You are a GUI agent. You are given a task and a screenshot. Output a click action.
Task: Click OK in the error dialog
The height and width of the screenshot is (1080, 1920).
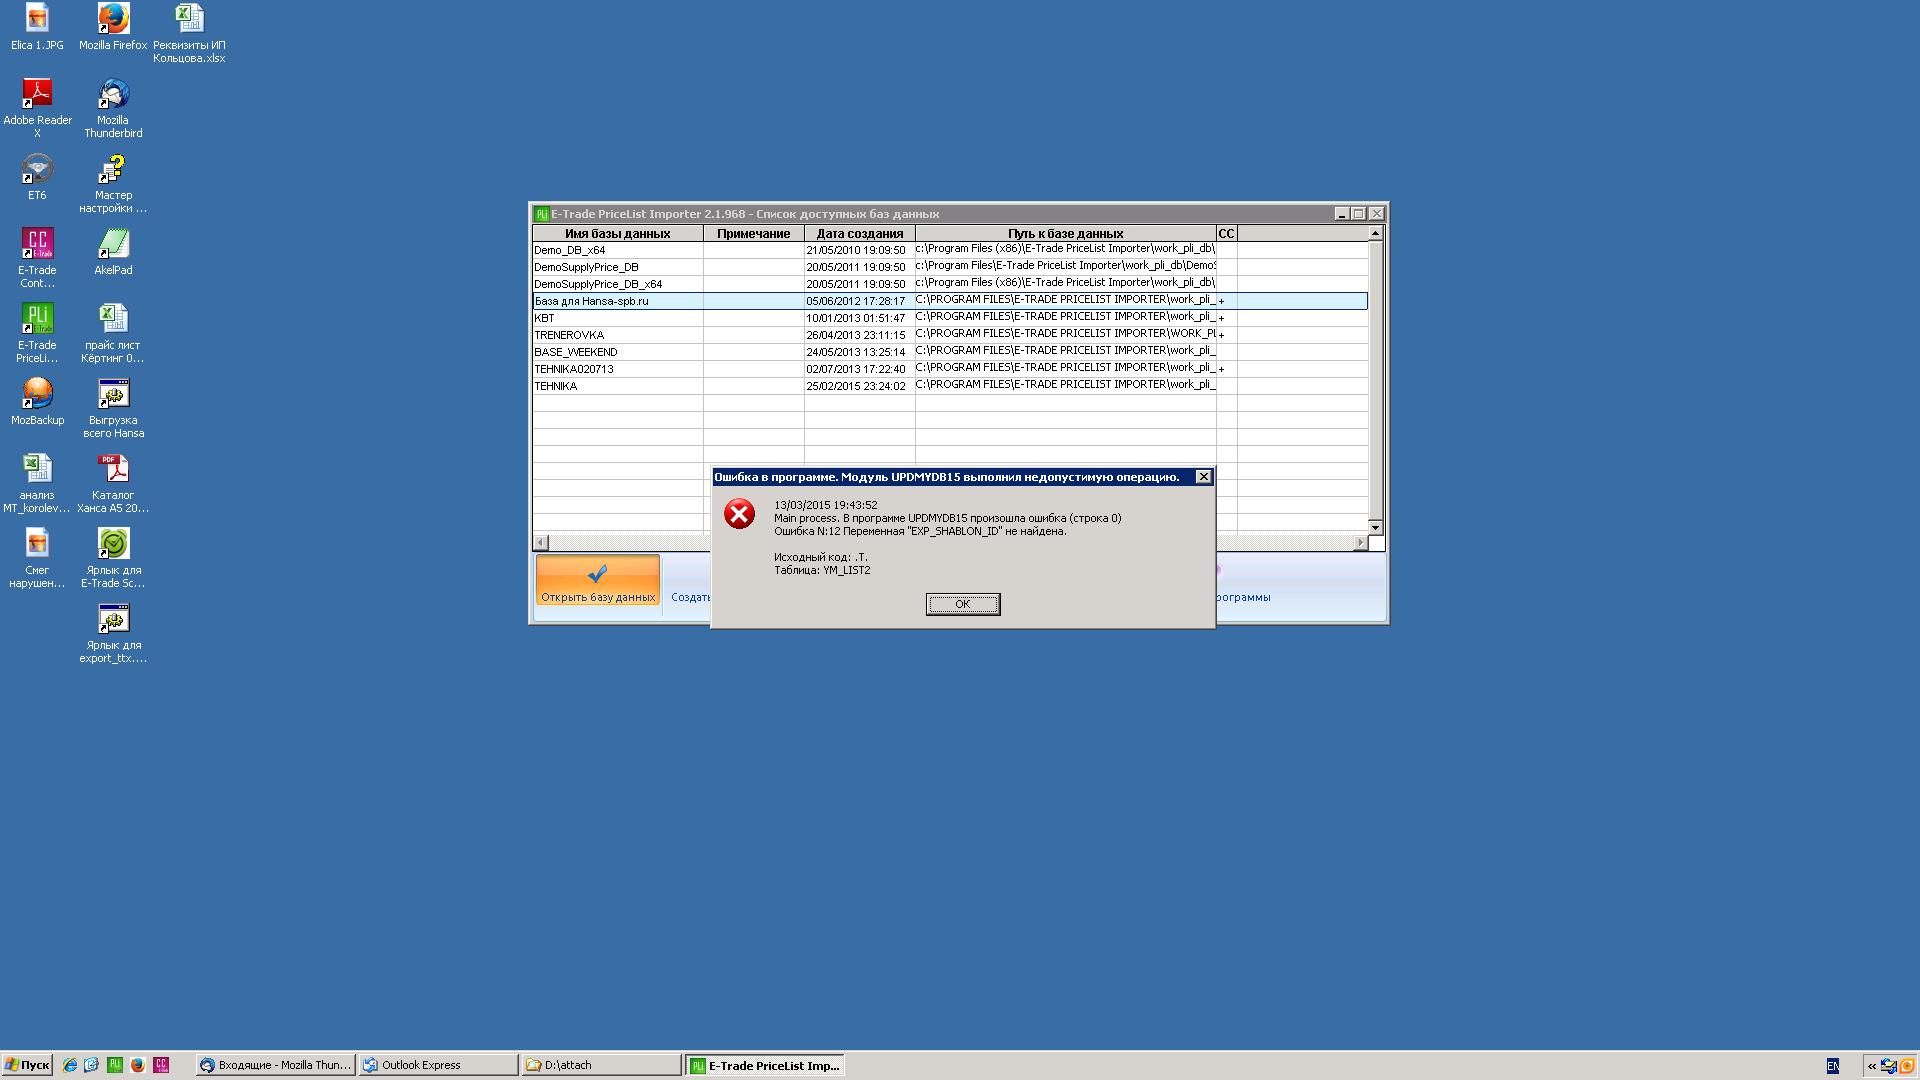pyautogui.click(x=962, y=604)
